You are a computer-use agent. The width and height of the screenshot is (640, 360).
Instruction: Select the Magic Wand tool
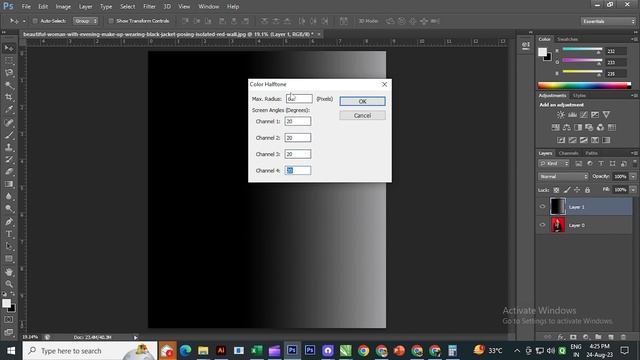9,85
